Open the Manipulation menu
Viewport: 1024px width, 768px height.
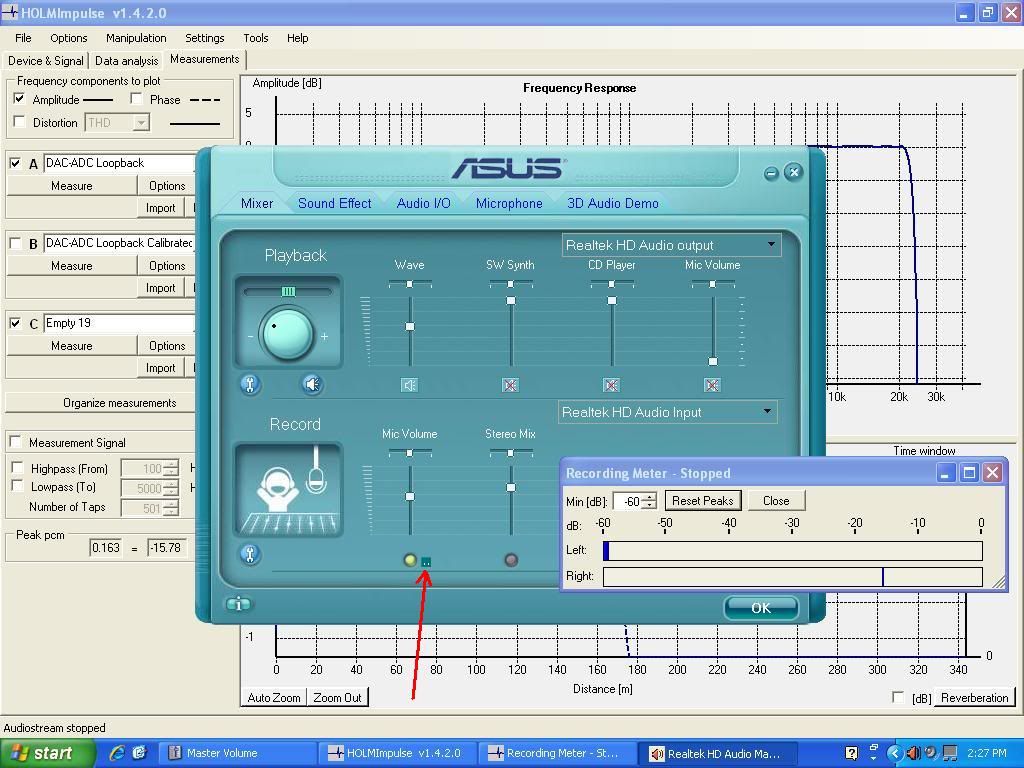coord(136,38)
